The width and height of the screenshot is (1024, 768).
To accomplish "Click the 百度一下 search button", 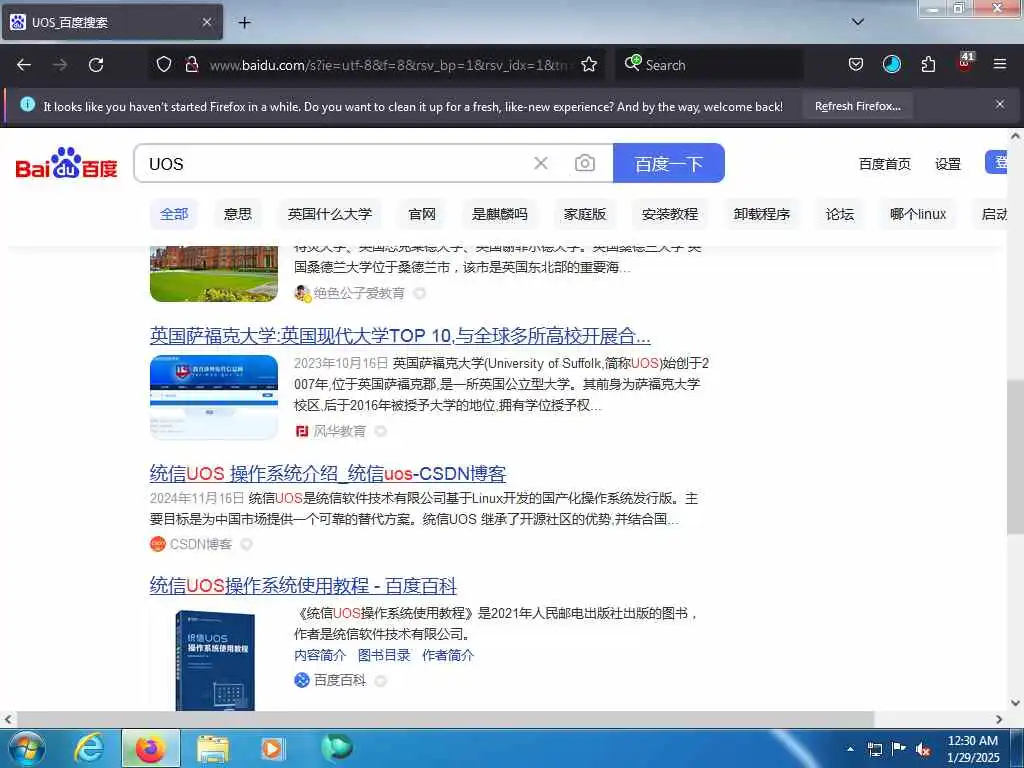I will [669, 163].
